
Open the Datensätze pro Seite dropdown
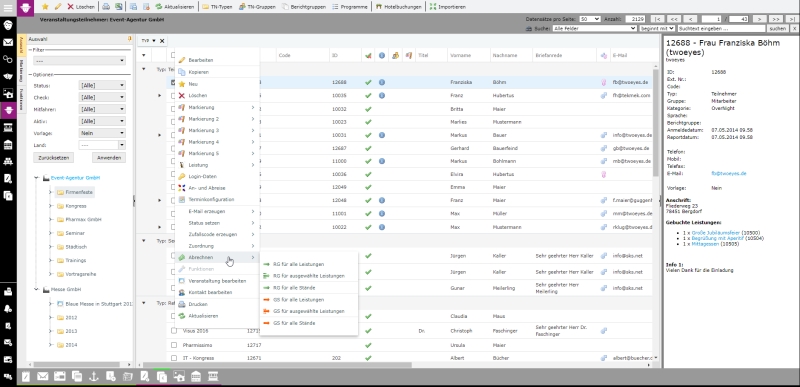click(x=590, y=19)
